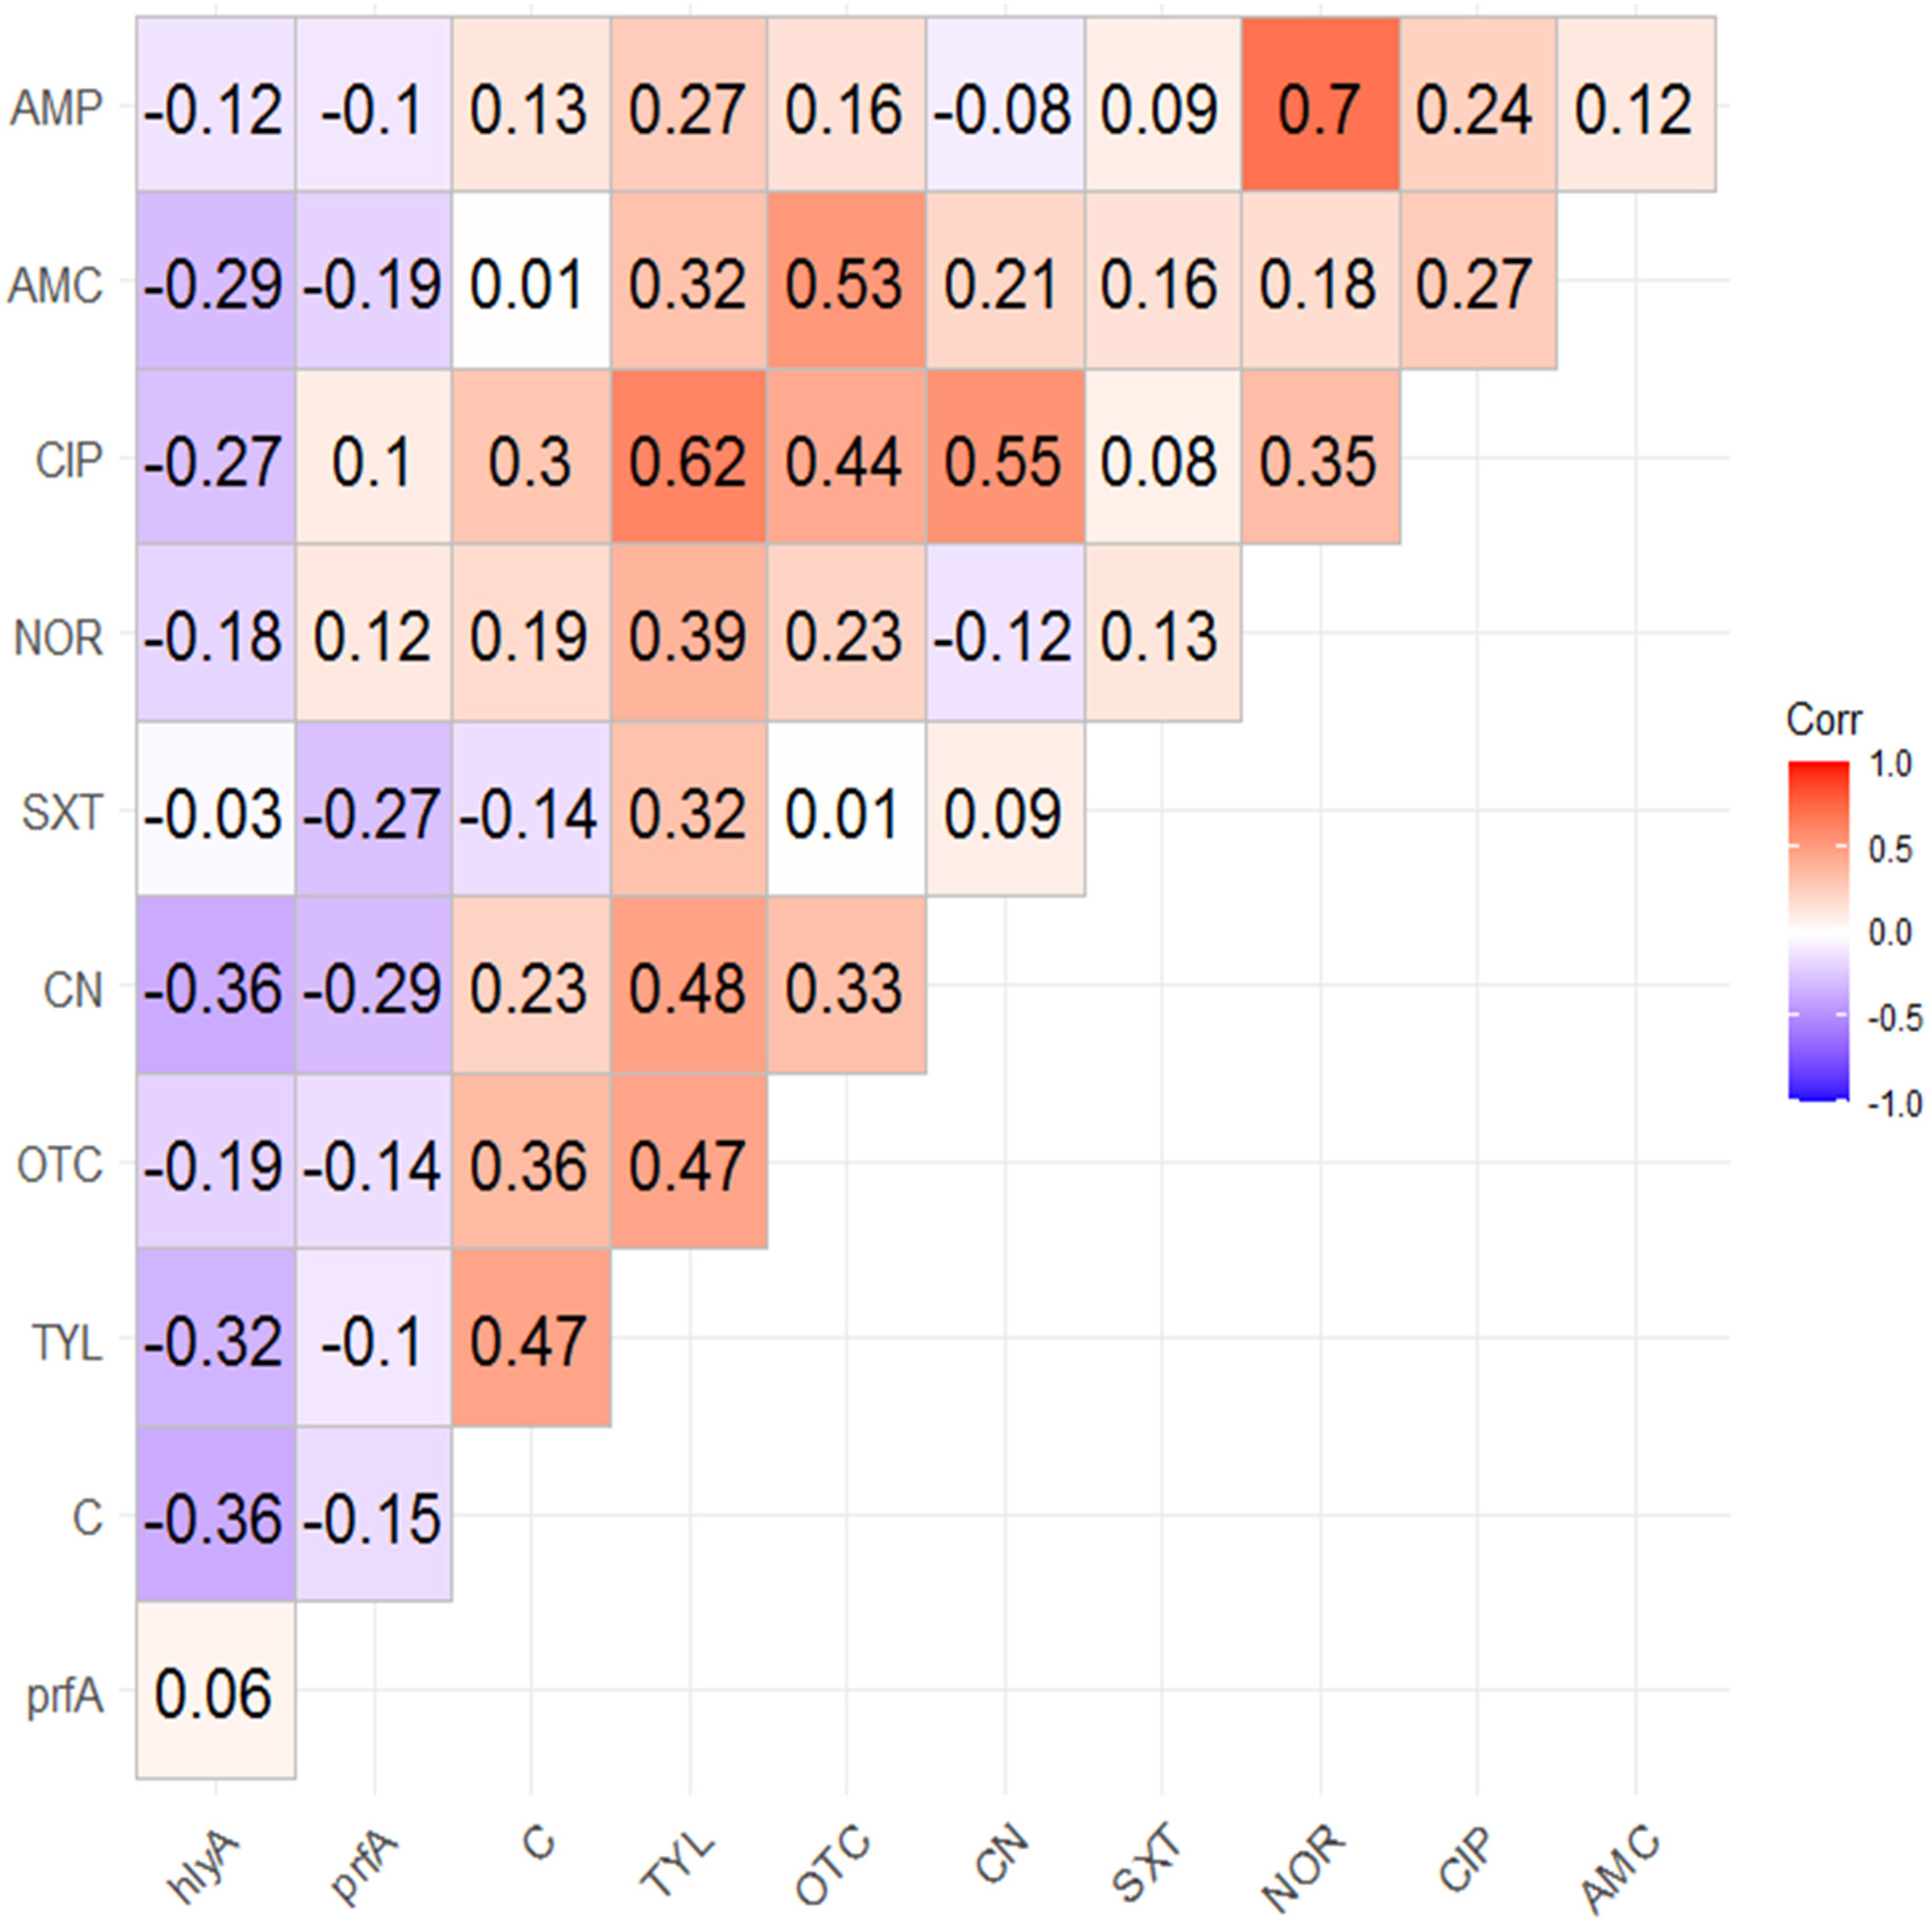Select the 0.35 CIP–NOR cell
The image size is (1932, 1929).
1319,460
